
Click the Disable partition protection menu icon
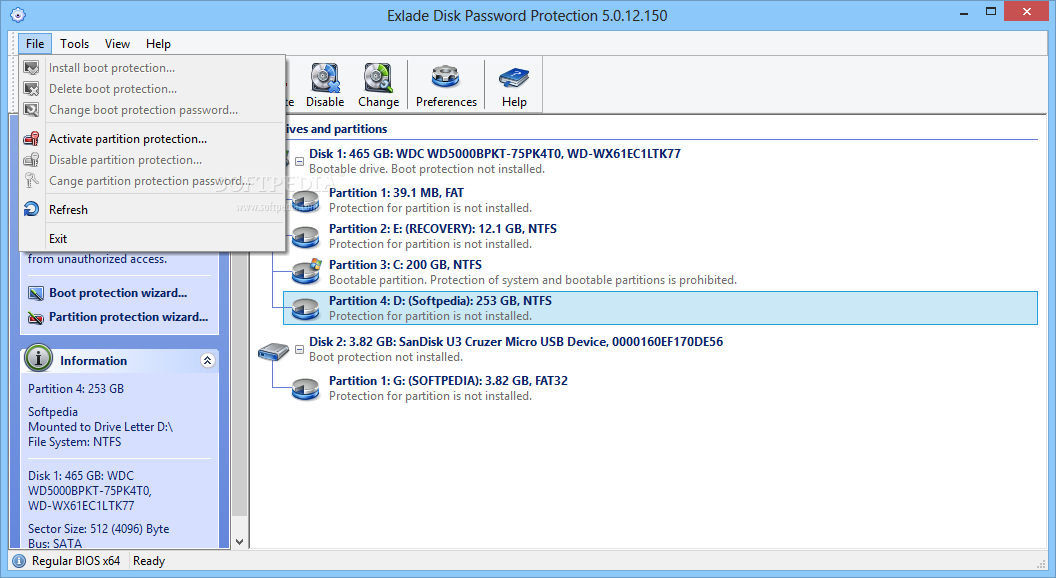(x=31, y=160)
